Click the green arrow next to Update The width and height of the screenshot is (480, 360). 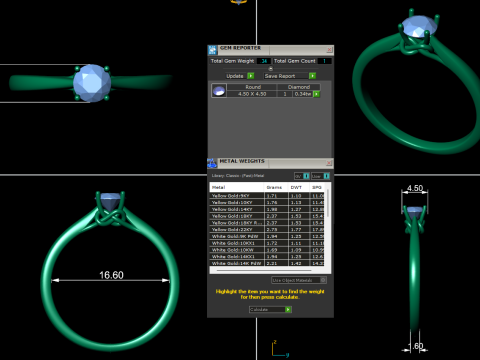point(251,76)
